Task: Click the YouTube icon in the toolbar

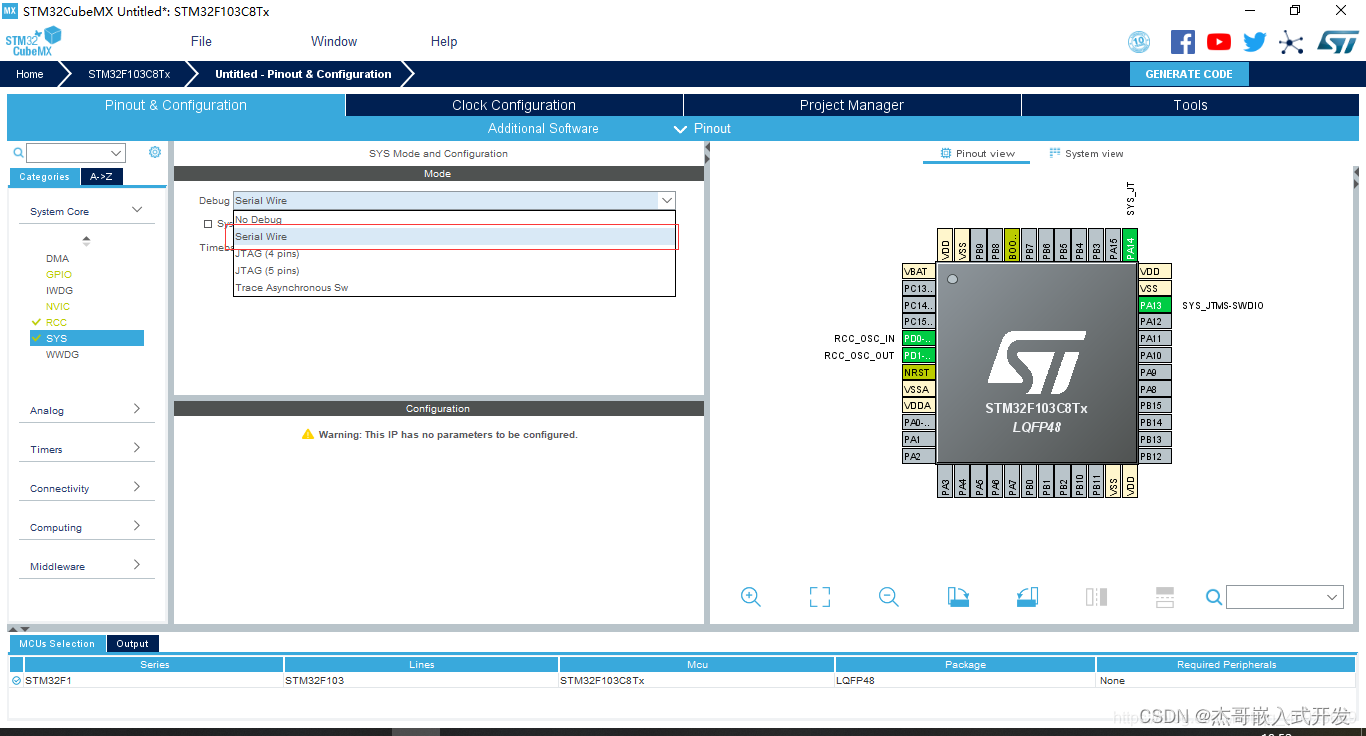Action: [1218, 41]
